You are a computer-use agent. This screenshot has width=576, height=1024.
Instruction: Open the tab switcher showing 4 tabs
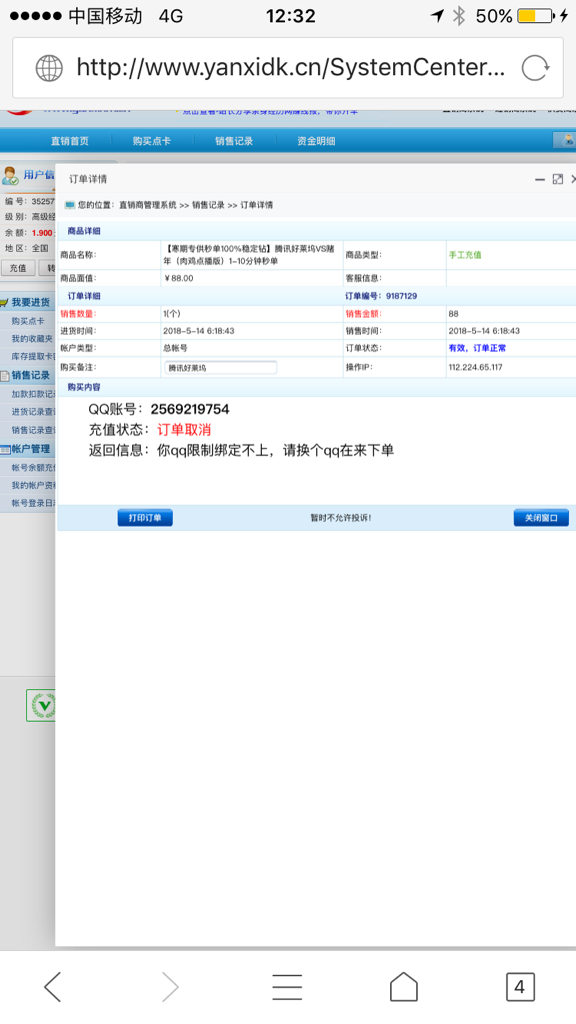point(520,987)
